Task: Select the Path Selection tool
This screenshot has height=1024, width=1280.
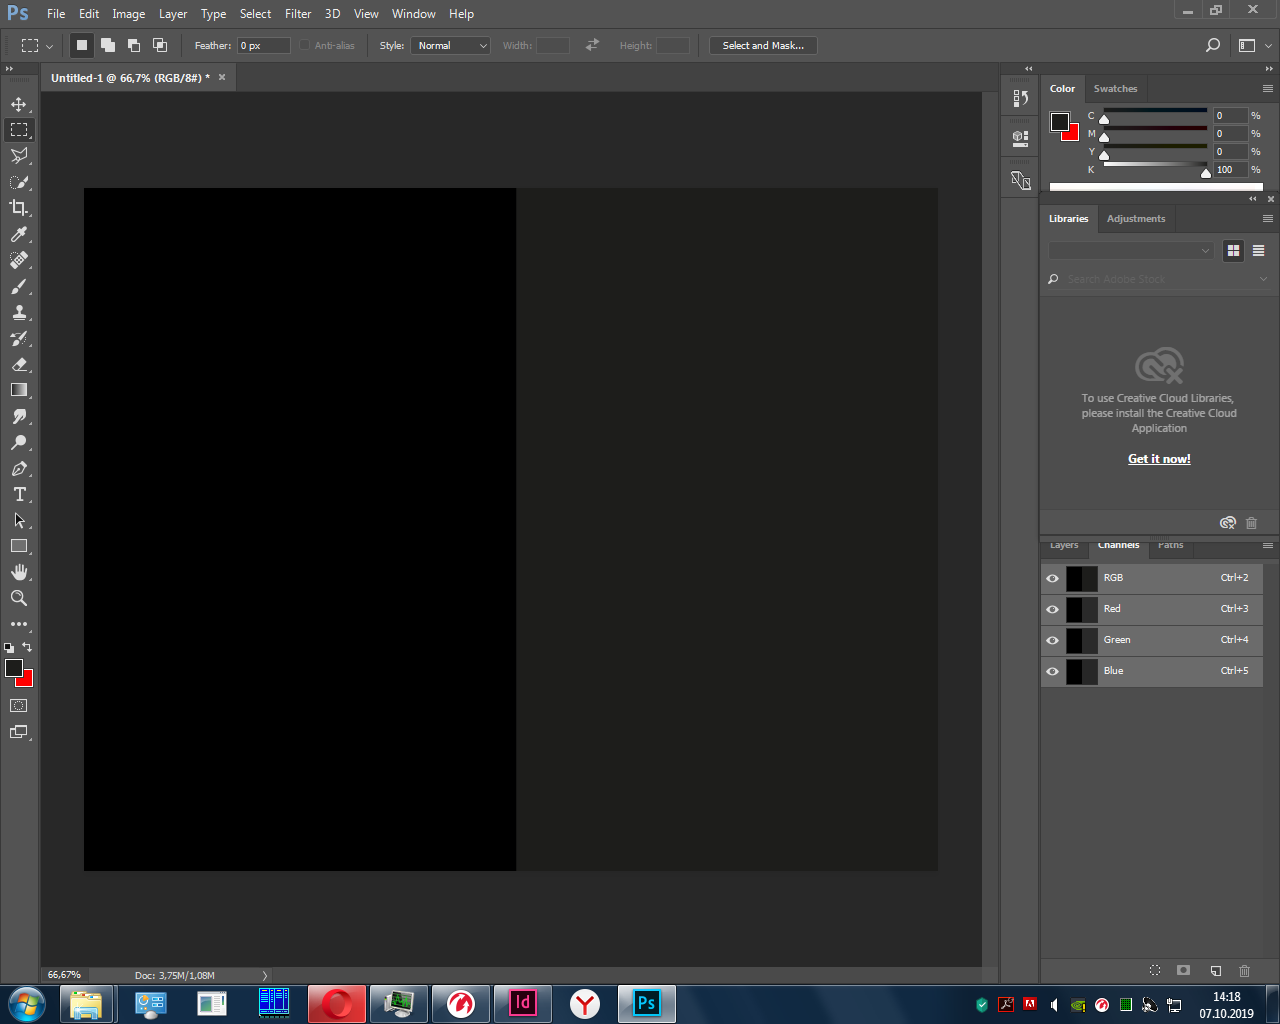Action: click(19, 520)
